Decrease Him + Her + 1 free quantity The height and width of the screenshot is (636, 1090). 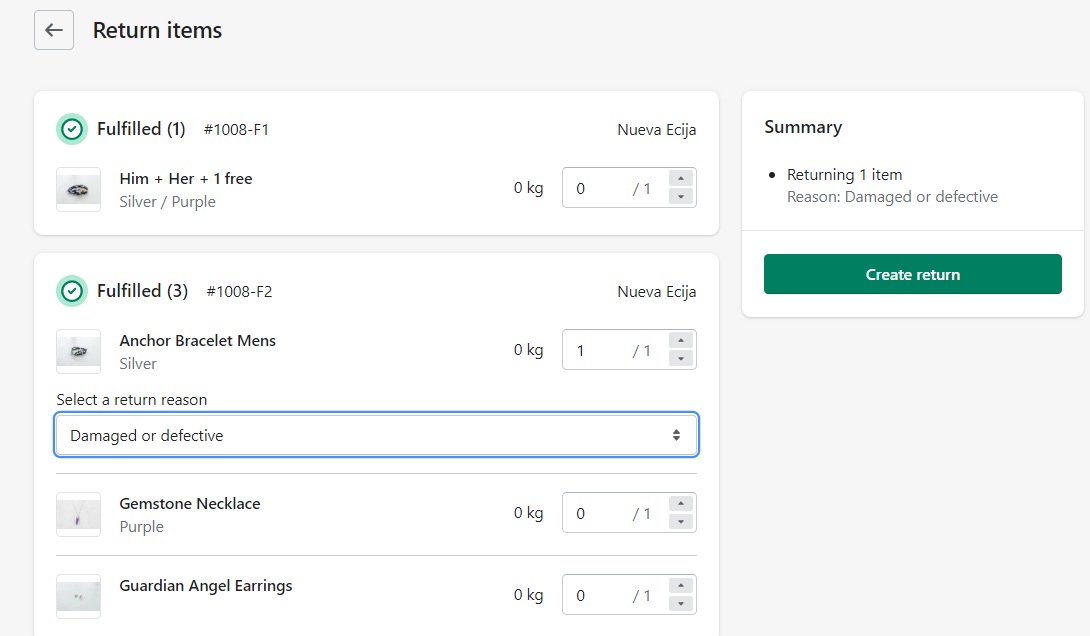pyautogui.click(x=681, y=196)
